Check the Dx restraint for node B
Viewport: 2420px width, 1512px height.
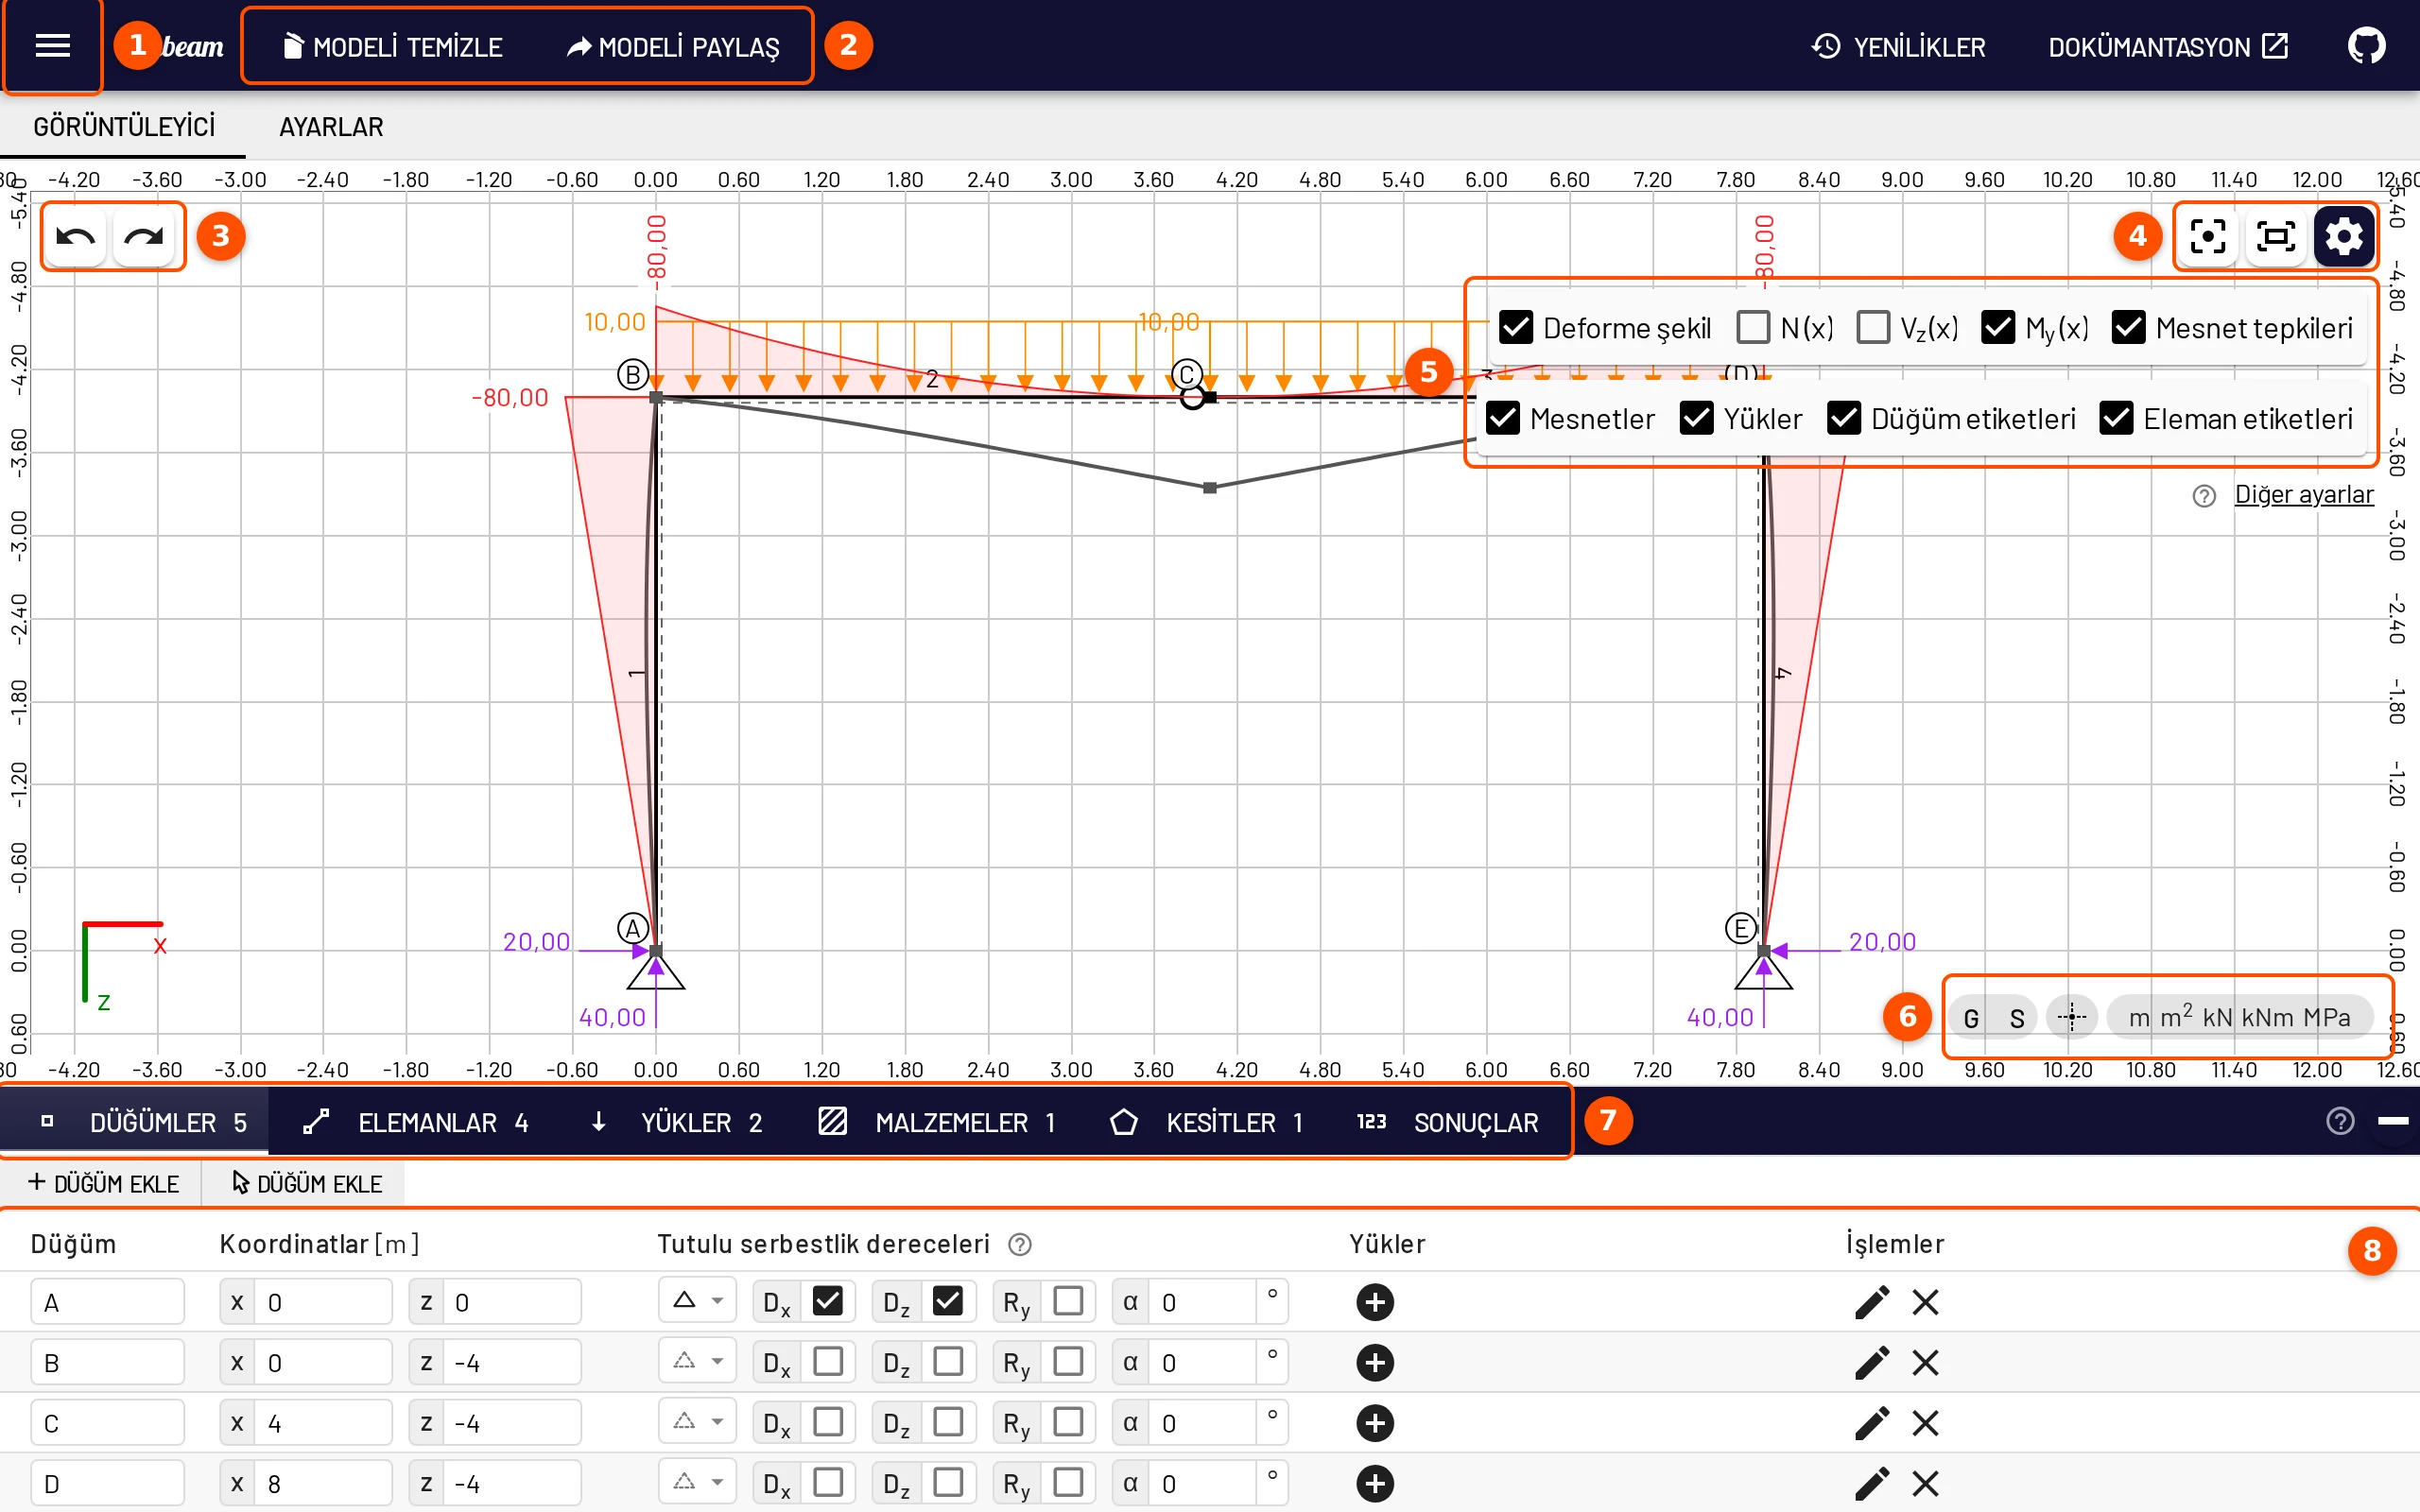[x=828, y=1361]
